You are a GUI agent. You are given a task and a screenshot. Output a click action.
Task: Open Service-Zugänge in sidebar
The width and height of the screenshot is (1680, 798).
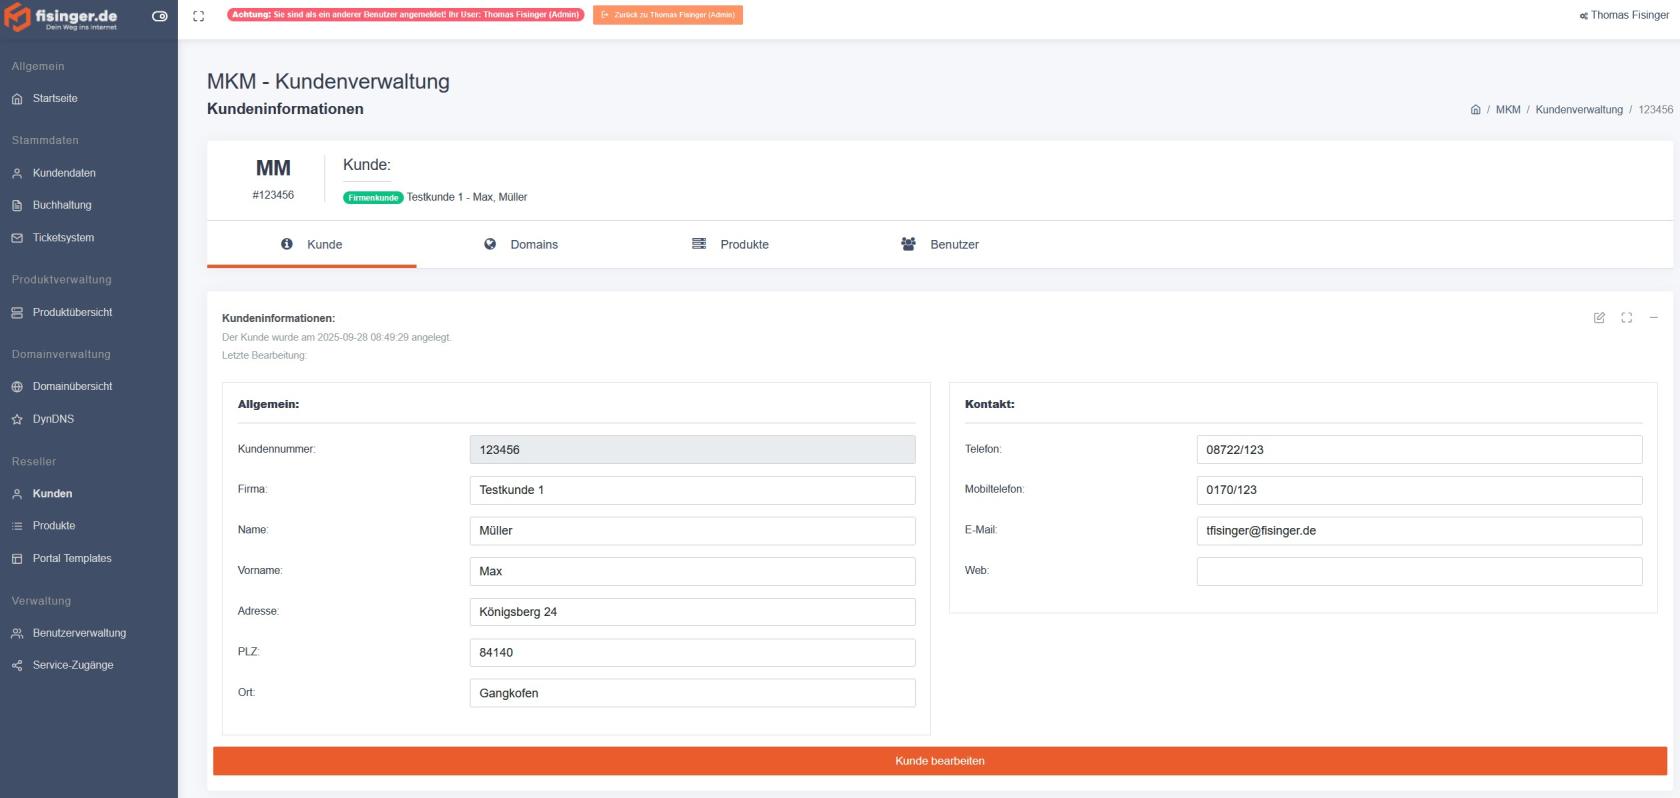[x=73, y=665]
